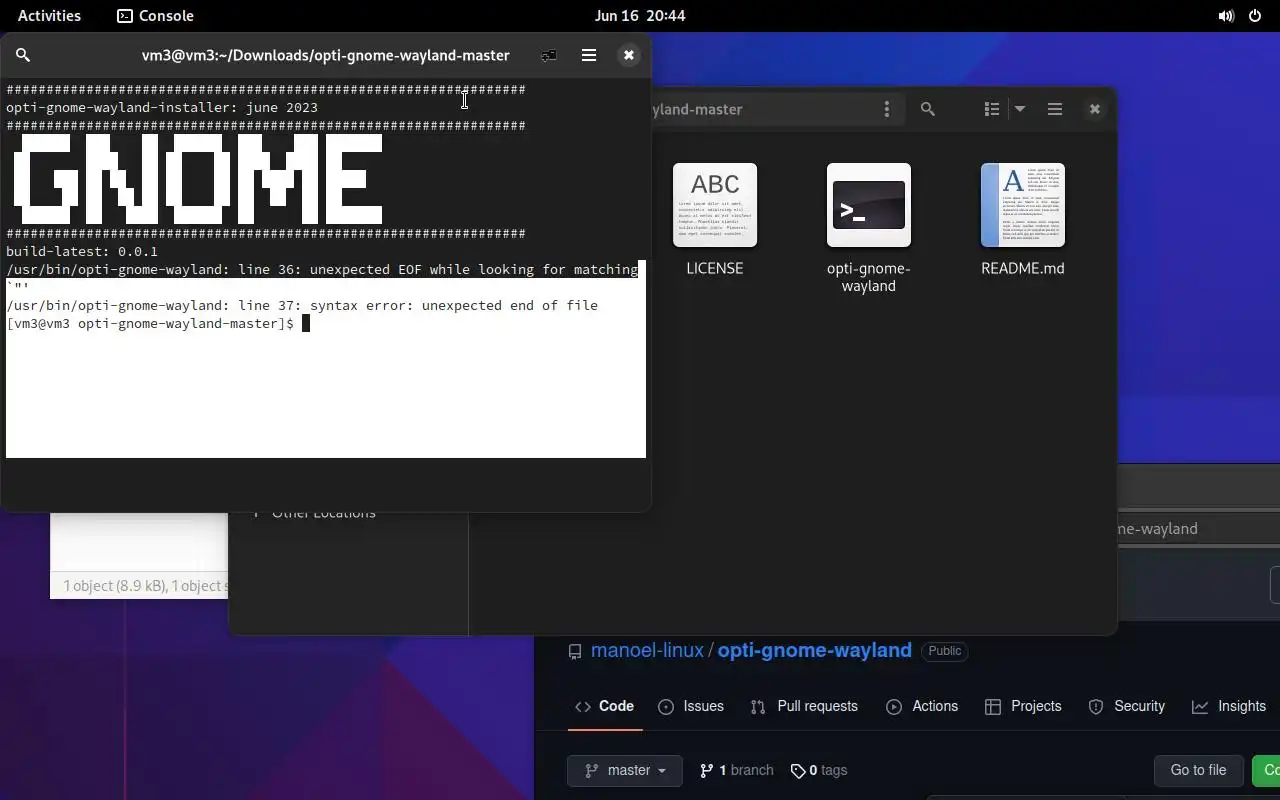Click the Public badge on GitHub
Screen dimensions: 1280x800
(945, 651)
